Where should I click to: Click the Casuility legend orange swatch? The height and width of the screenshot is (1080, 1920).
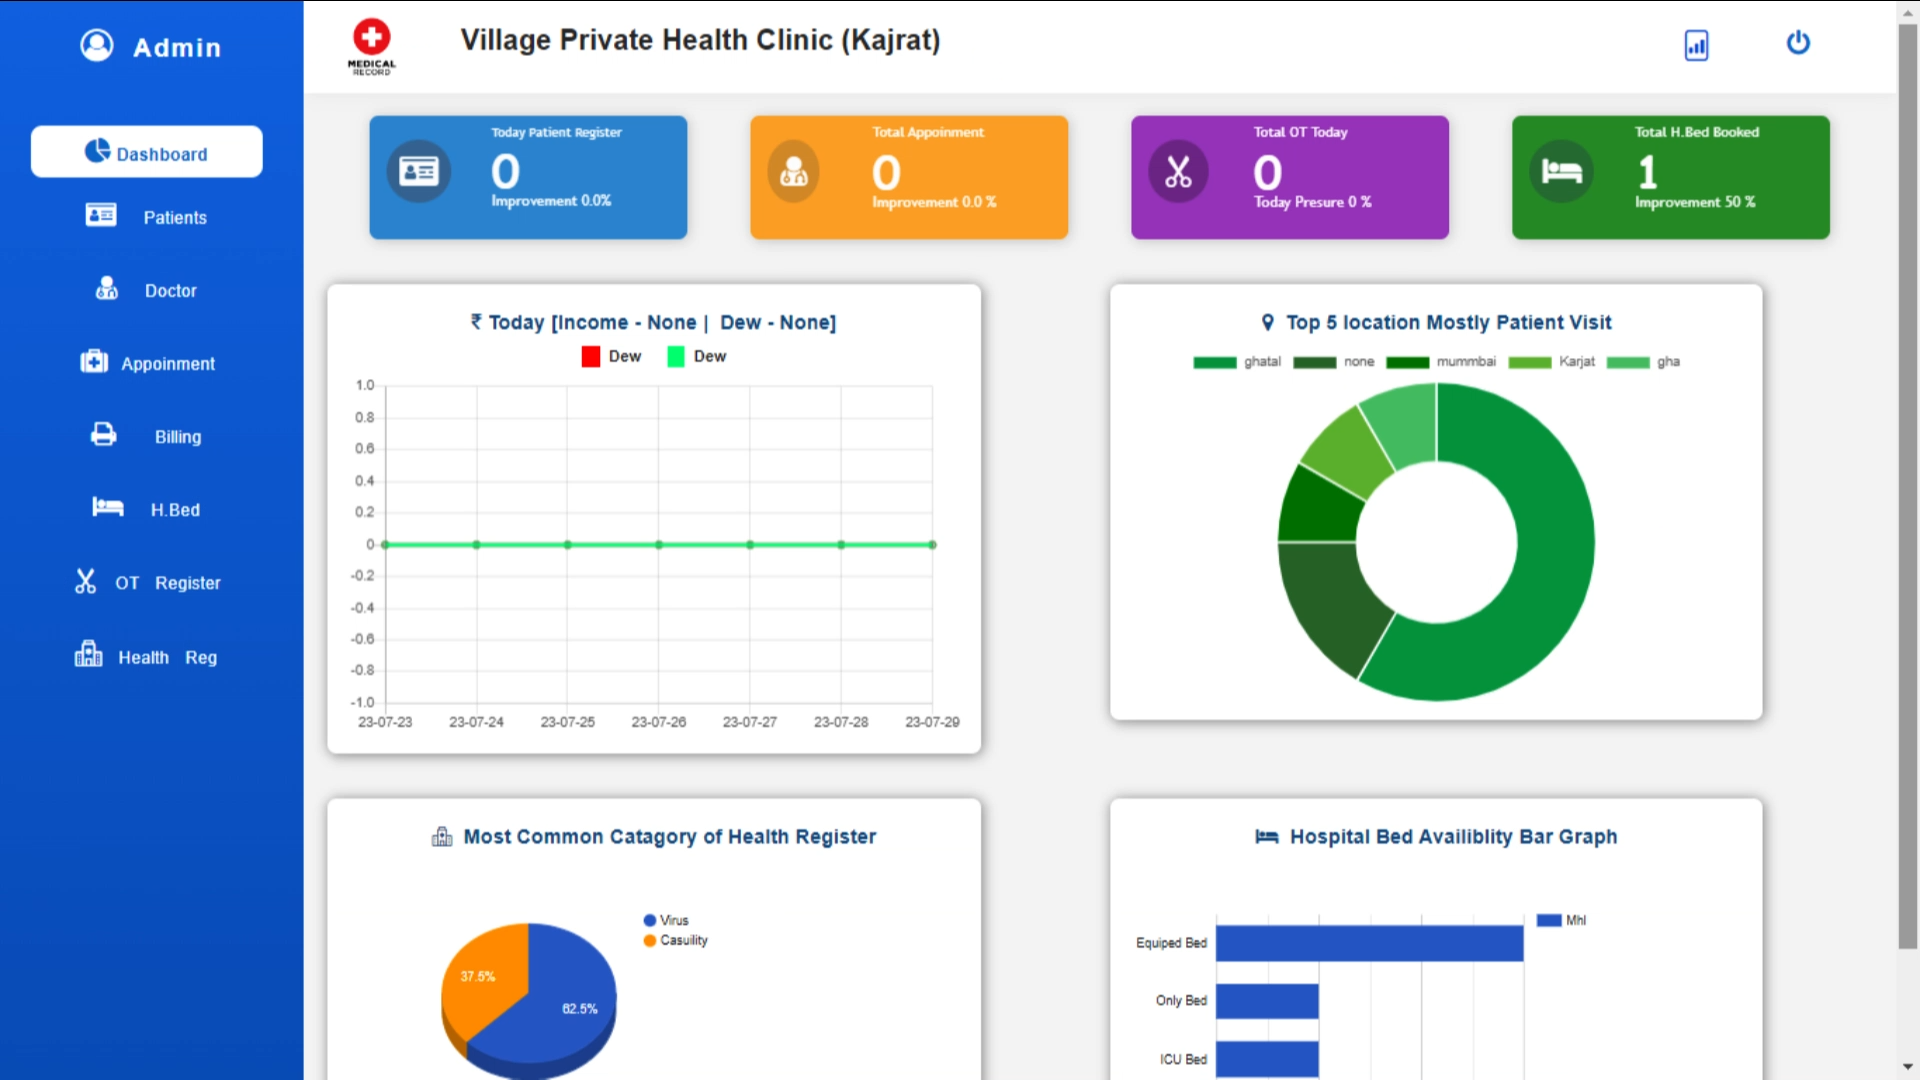(650, 940)
